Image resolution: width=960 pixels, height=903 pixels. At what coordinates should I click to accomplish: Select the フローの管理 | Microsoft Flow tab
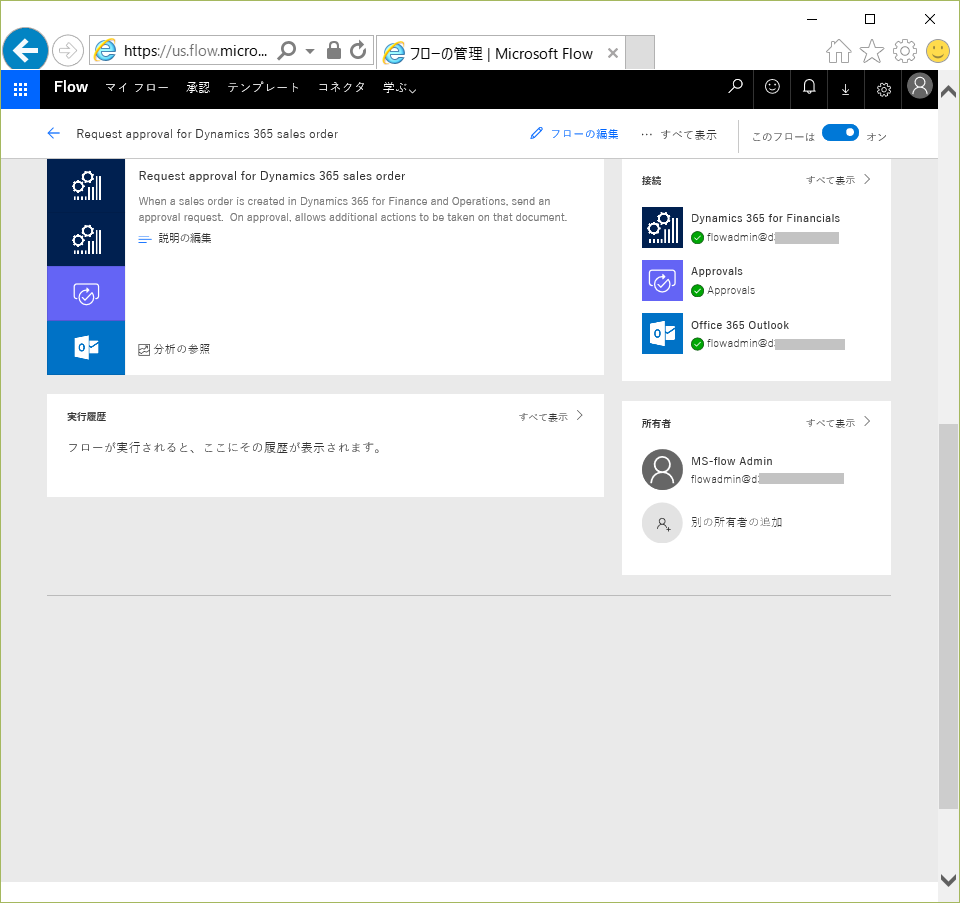(x=501, y=53)
